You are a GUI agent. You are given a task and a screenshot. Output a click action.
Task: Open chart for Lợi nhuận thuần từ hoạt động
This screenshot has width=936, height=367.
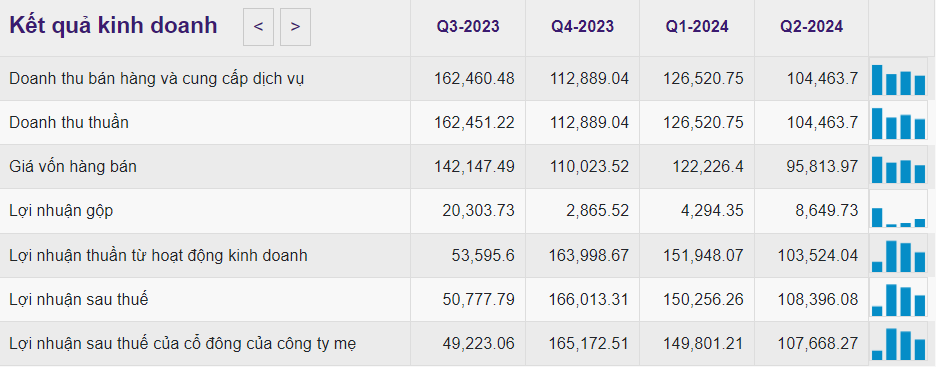point(898,256)
